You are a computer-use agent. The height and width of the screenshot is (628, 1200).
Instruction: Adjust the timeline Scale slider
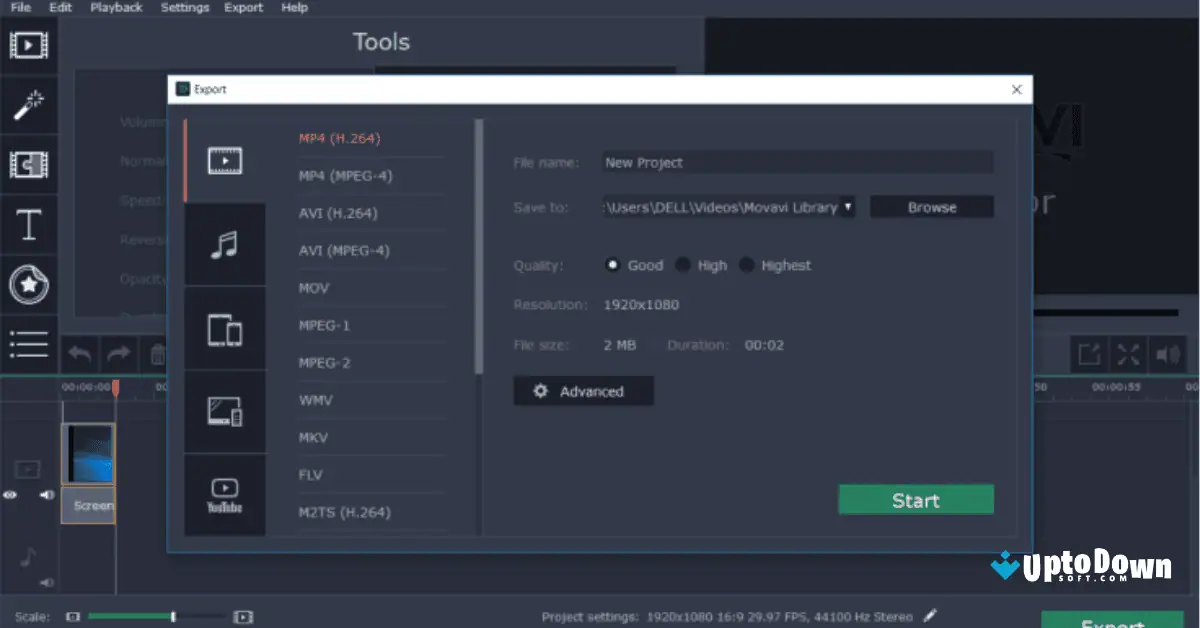coord(172,617)
